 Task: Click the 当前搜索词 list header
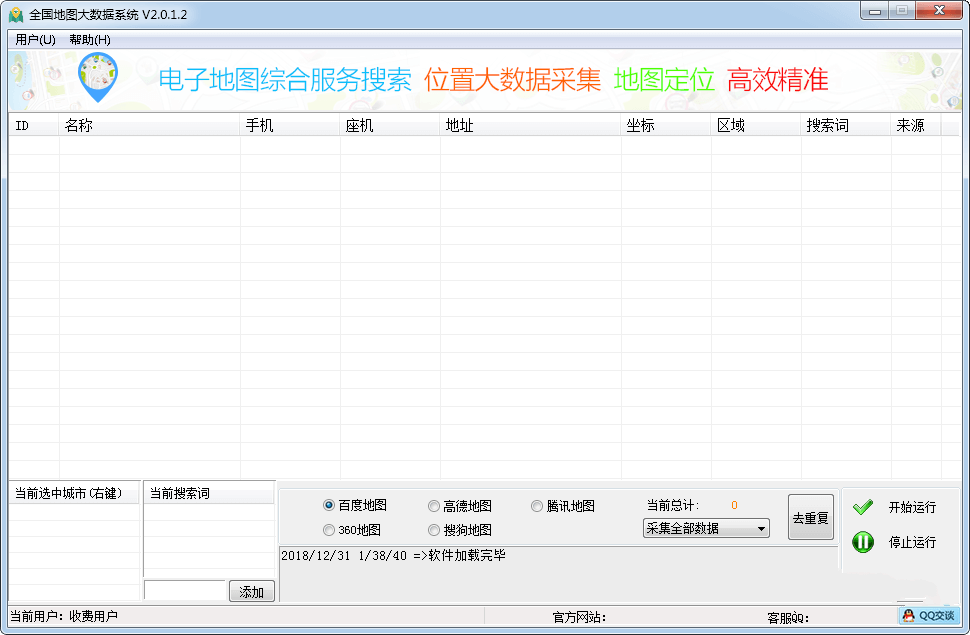[209, 493]
